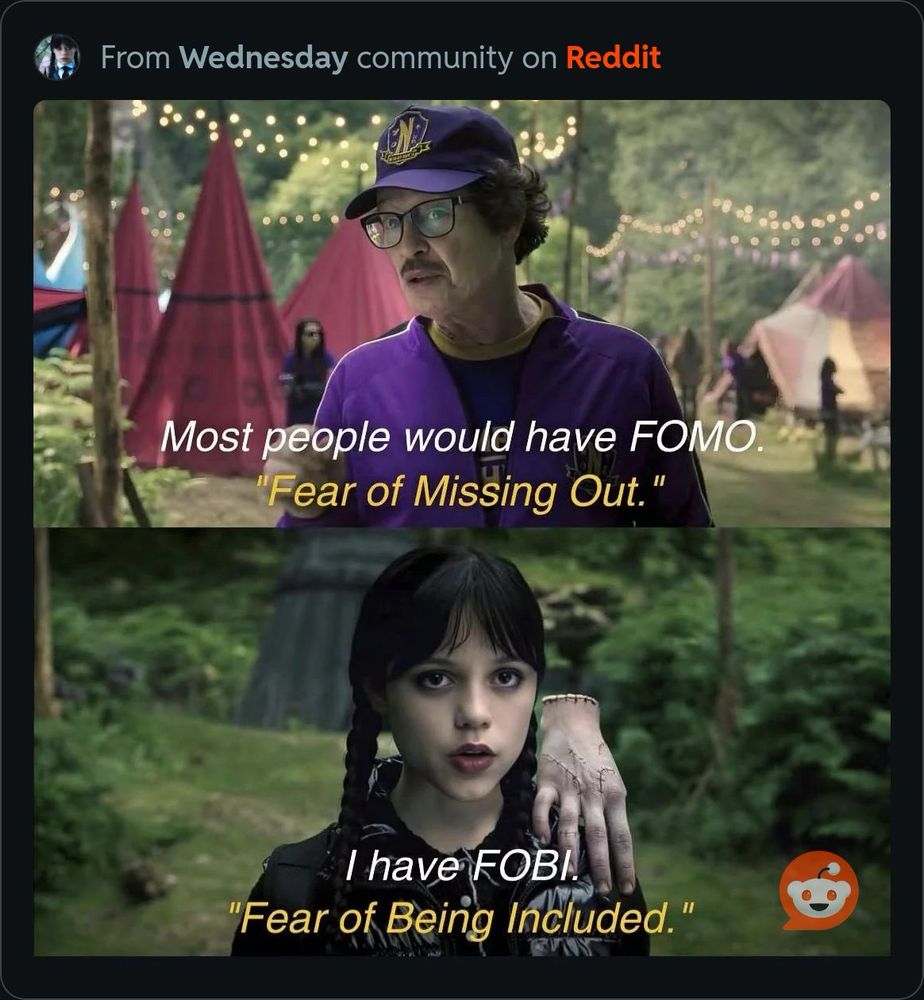Screen dimensions: 924x1000
Task: Select the top camp scene image panel
Action: tap(462, 313)
